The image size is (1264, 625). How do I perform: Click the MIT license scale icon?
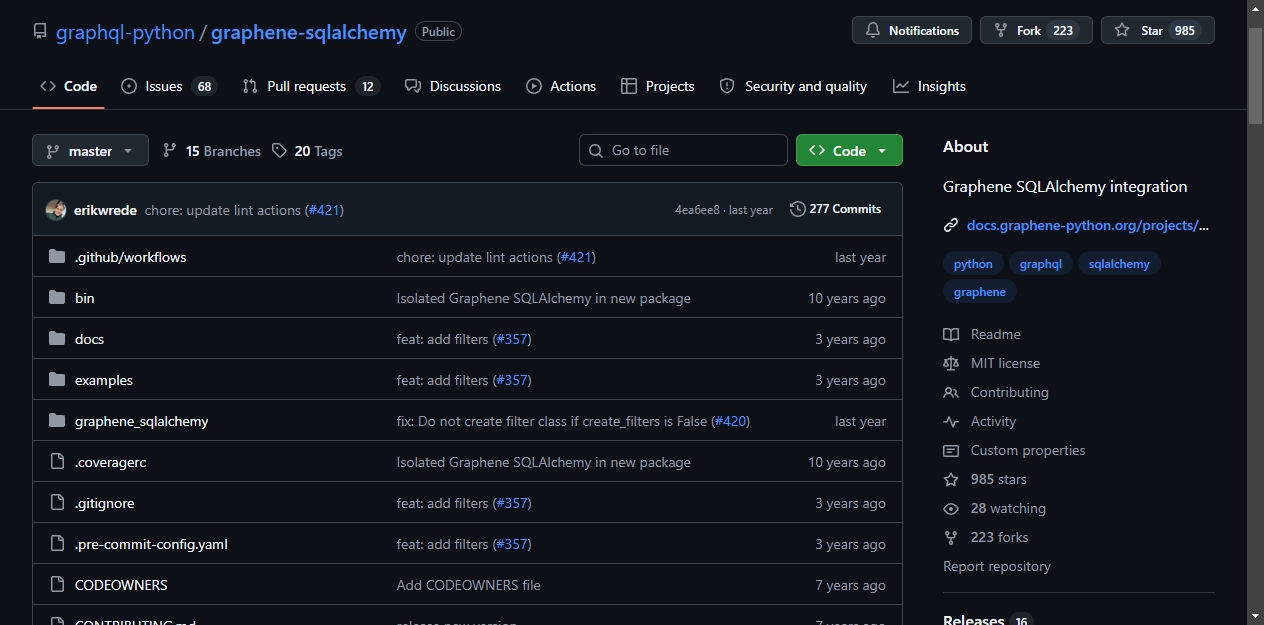click(x=951, y=363)
